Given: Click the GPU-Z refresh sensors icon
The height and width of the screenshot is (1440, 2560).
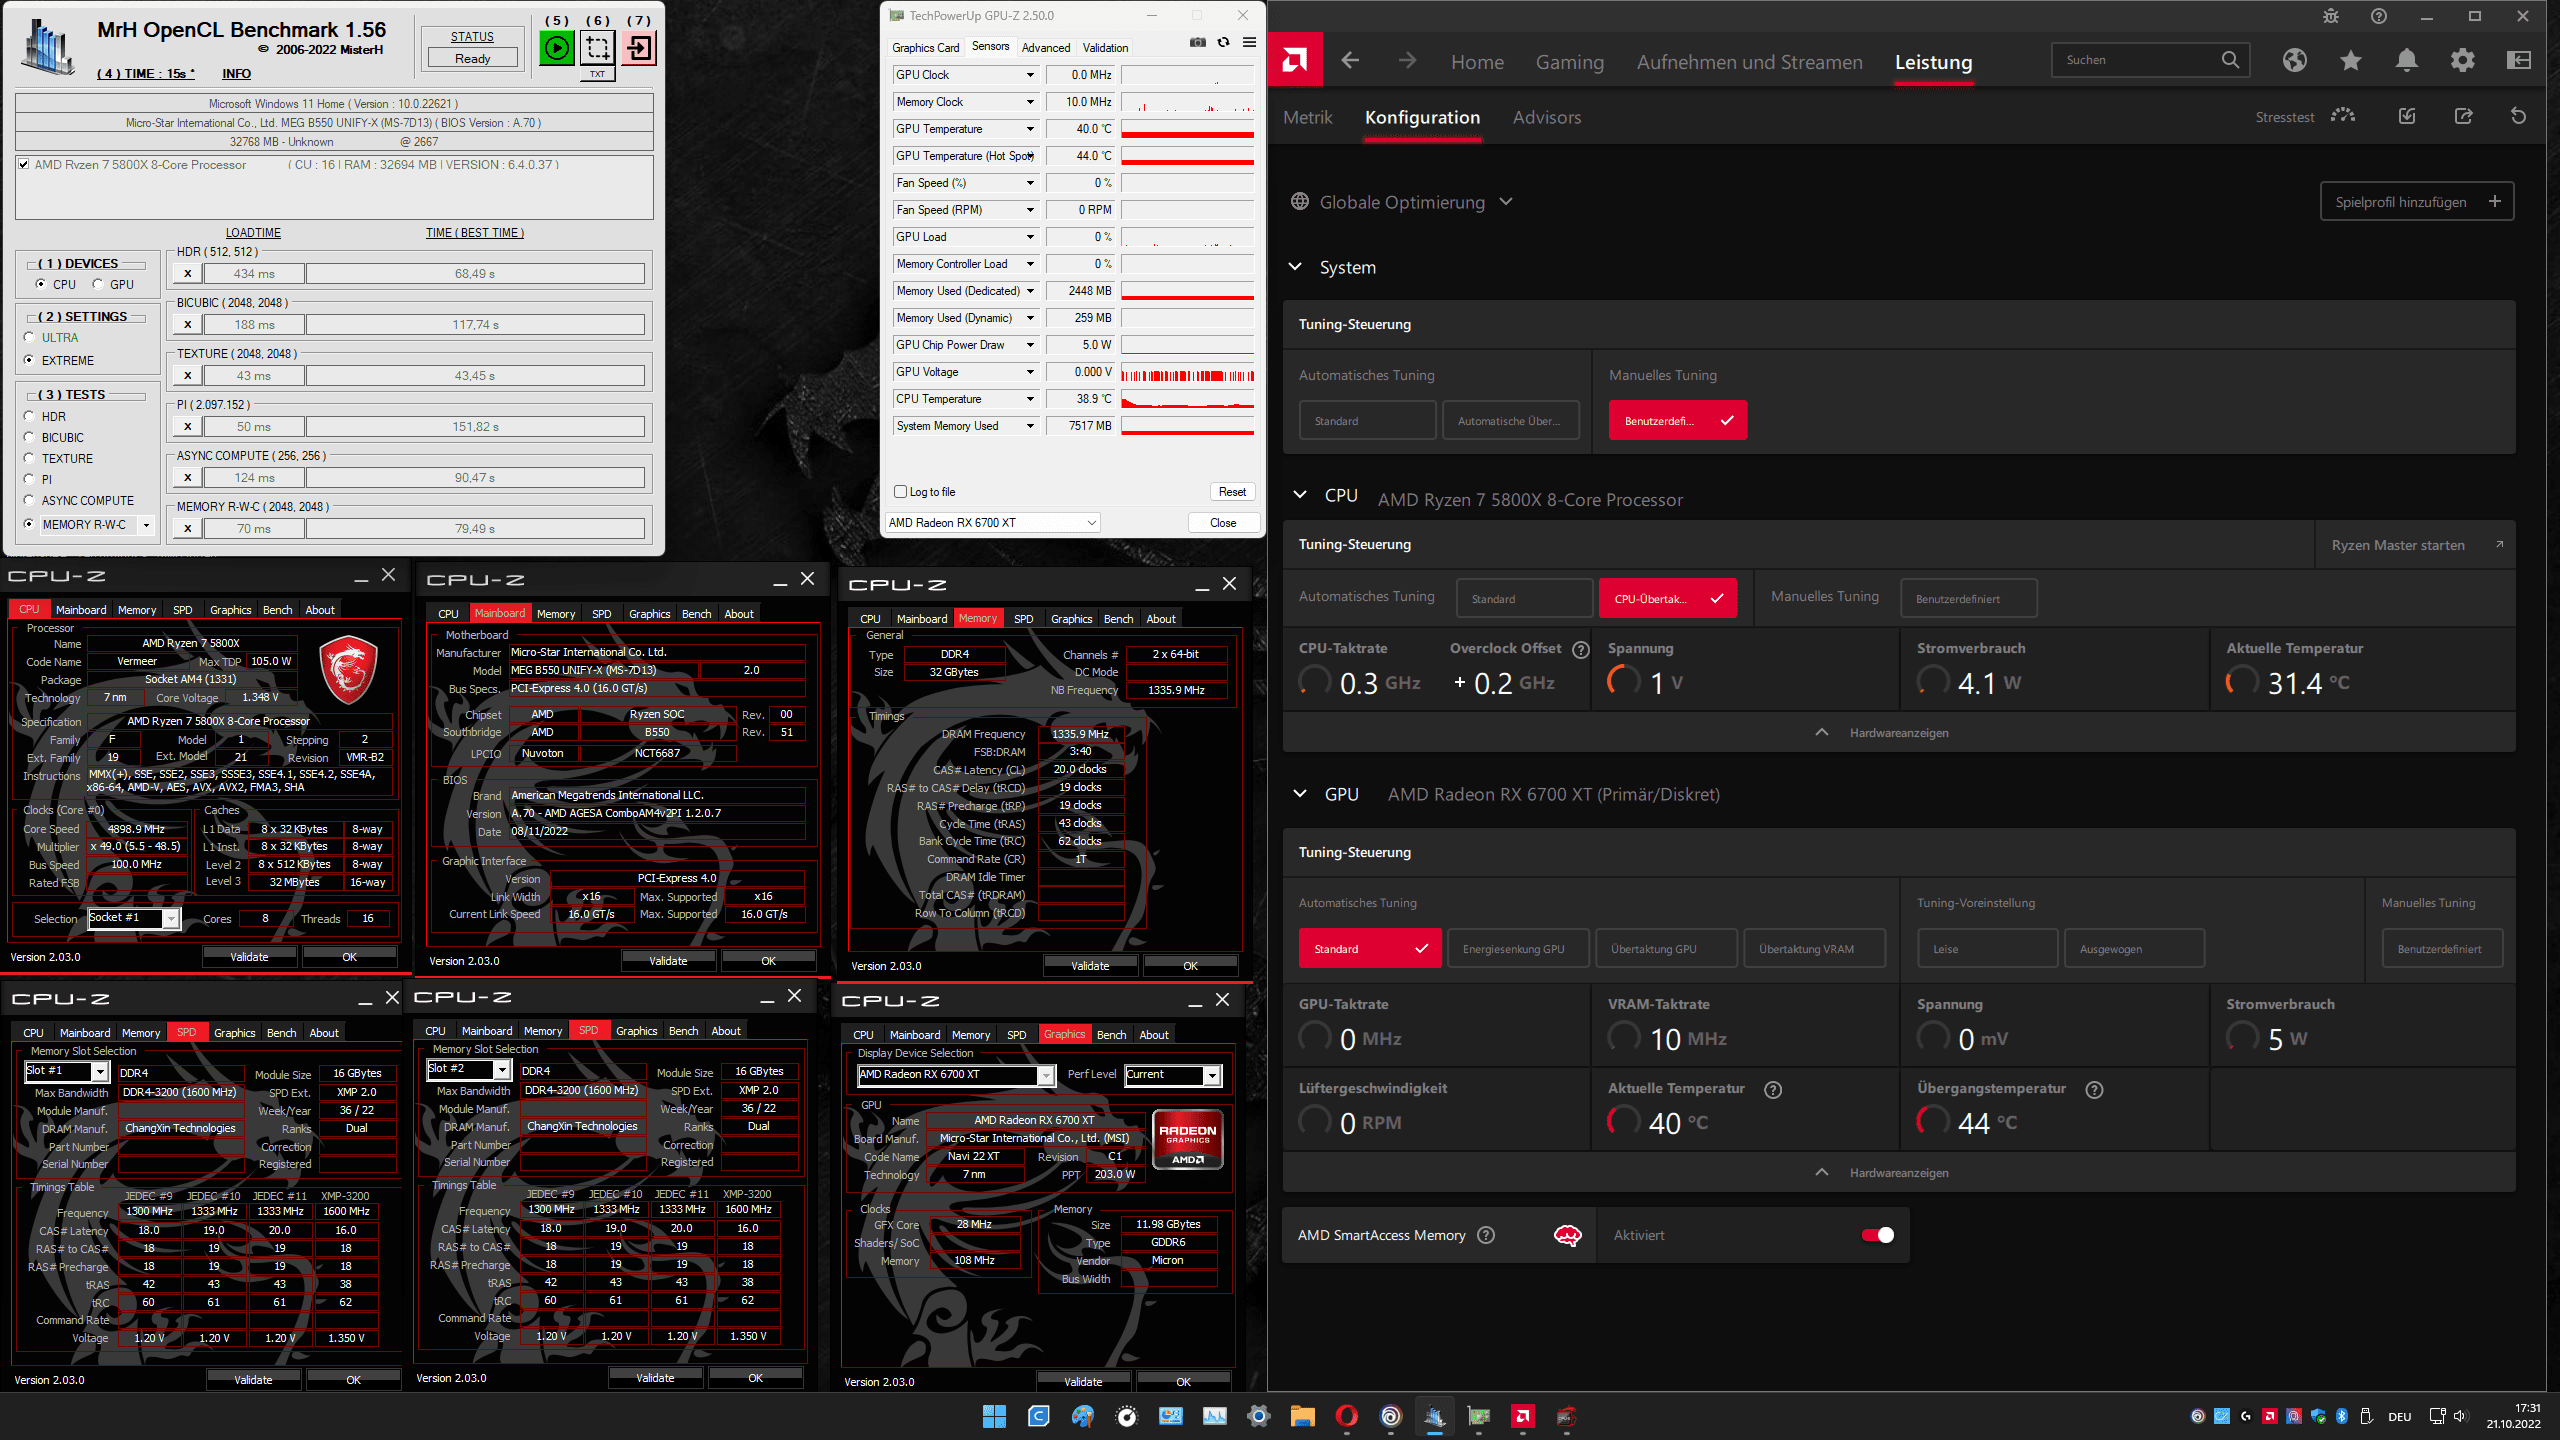Looking at the screenshot, I should click(1223, 42).
